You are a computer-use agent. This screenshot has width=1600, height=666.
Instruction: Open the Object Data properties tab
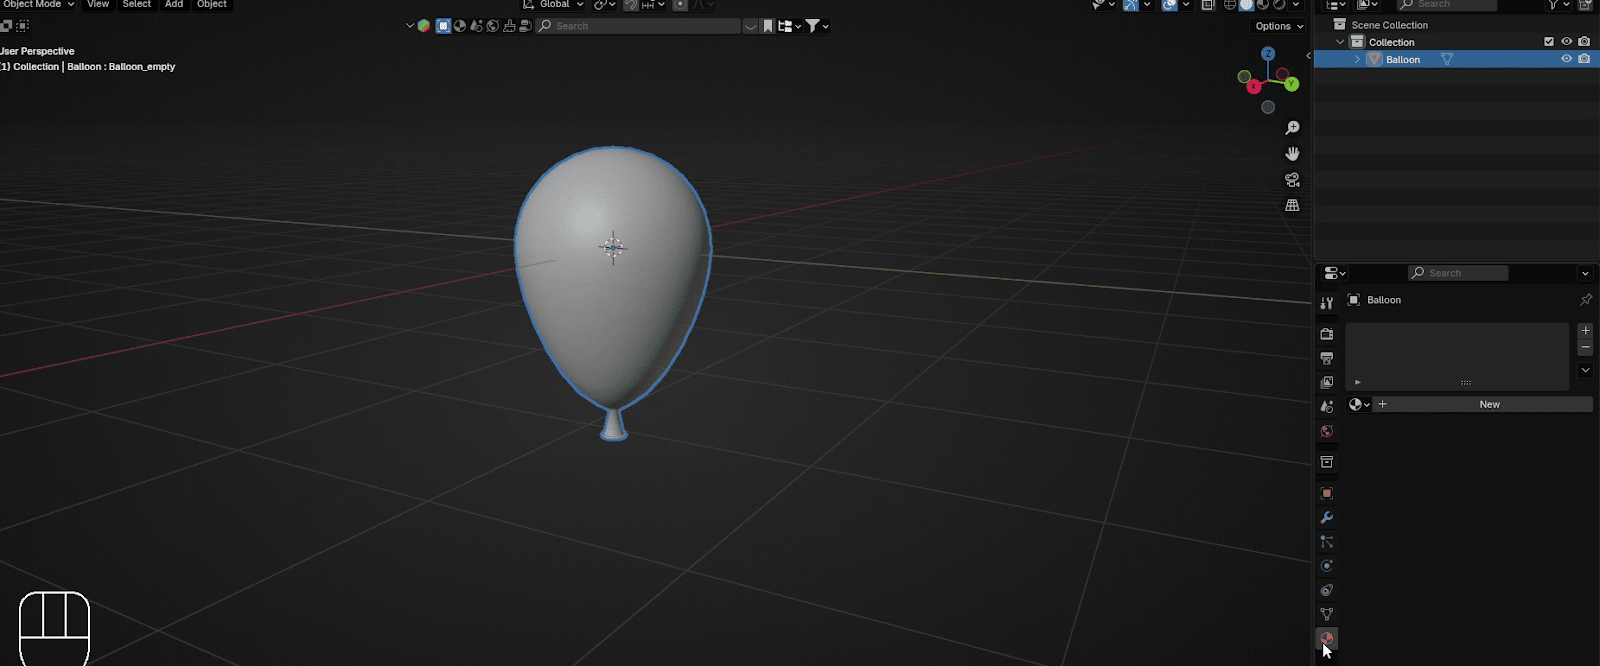[x=1327, y=614]
